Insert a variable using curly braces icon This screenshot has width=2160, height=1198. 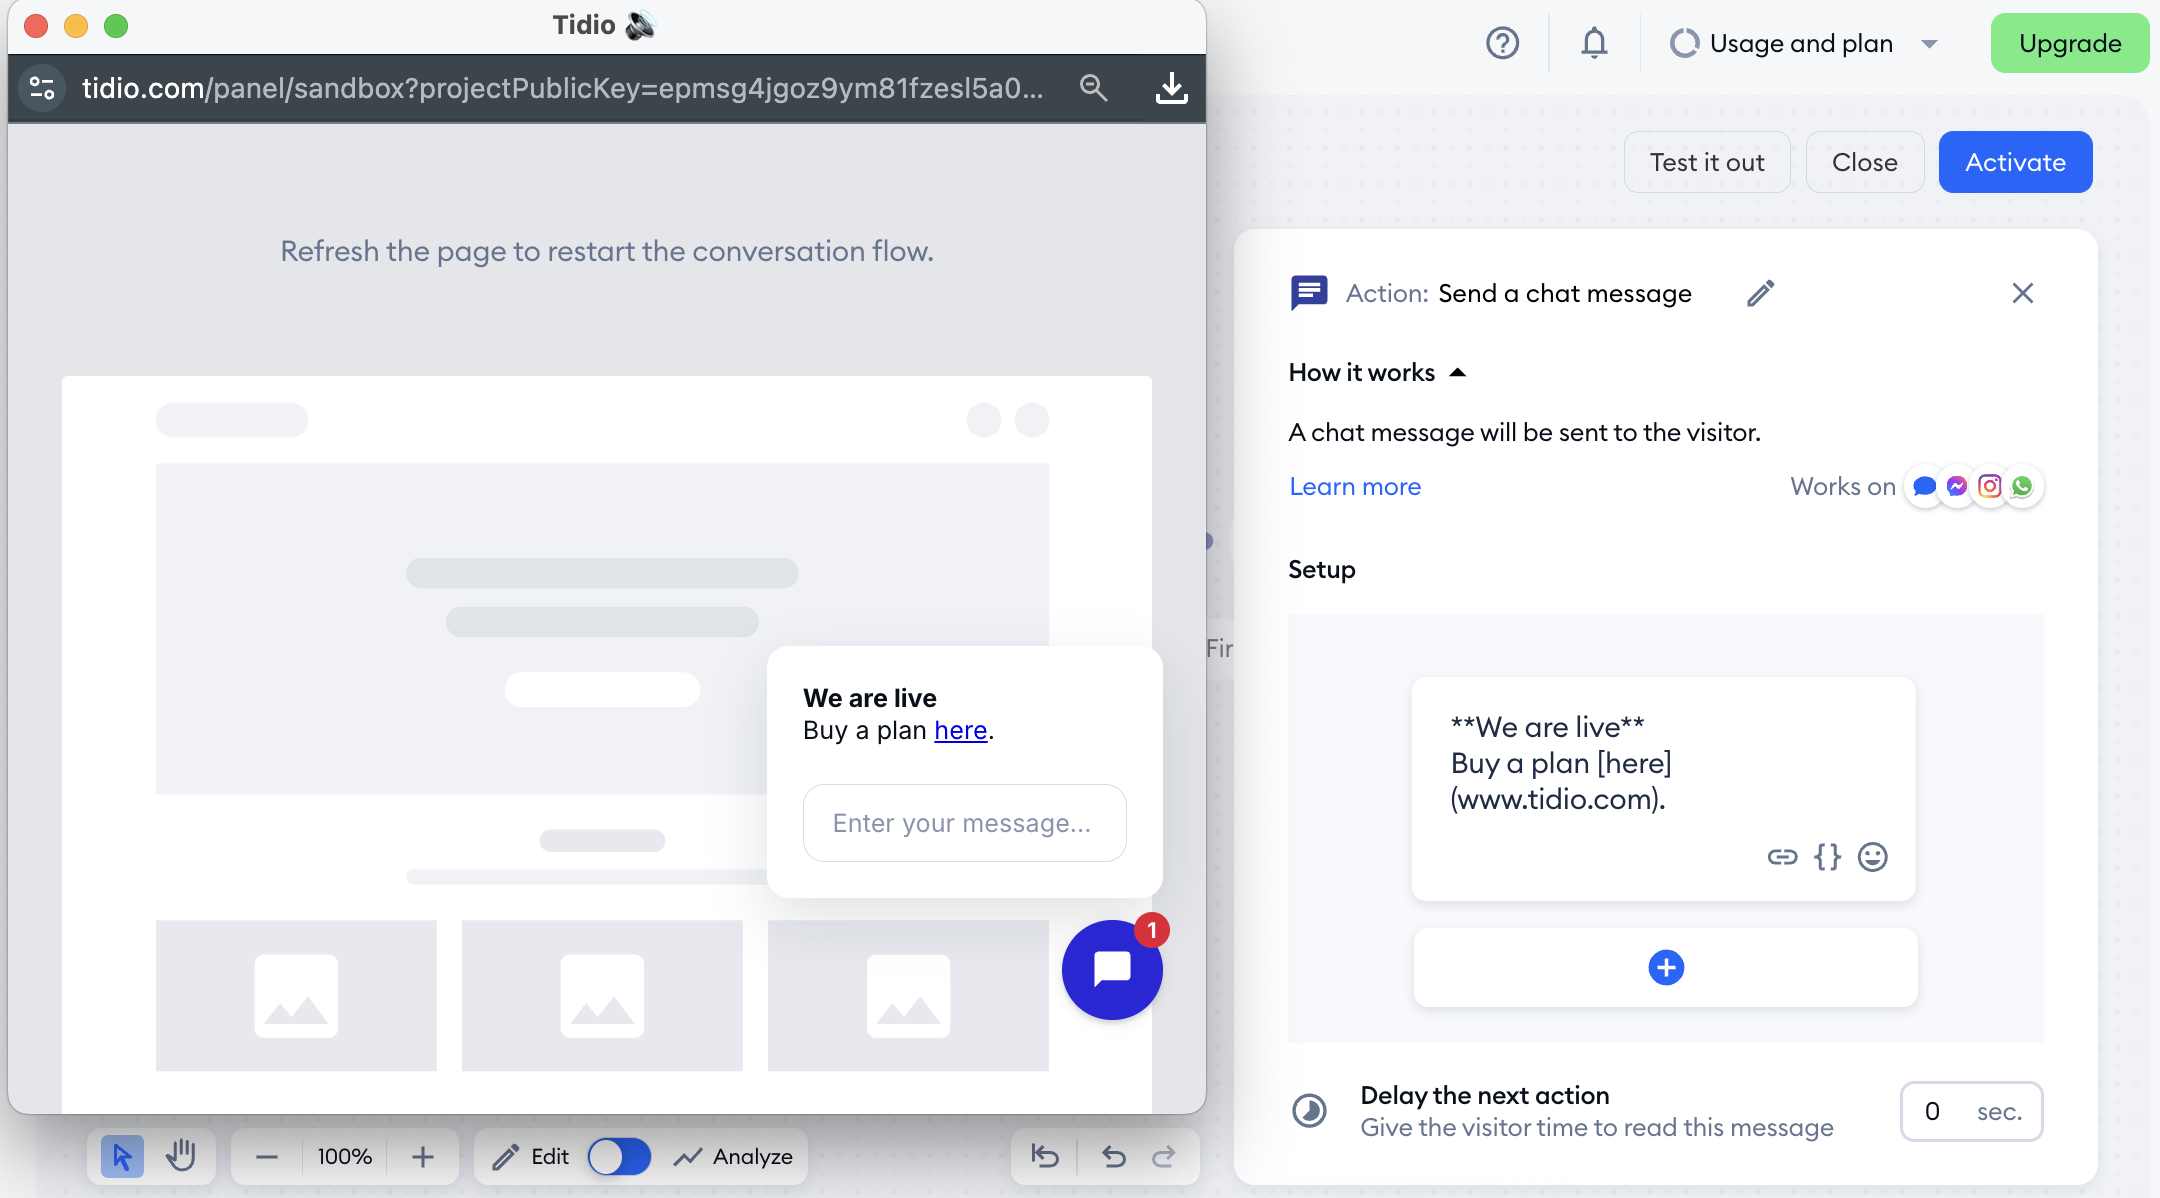pos(1827,857)
